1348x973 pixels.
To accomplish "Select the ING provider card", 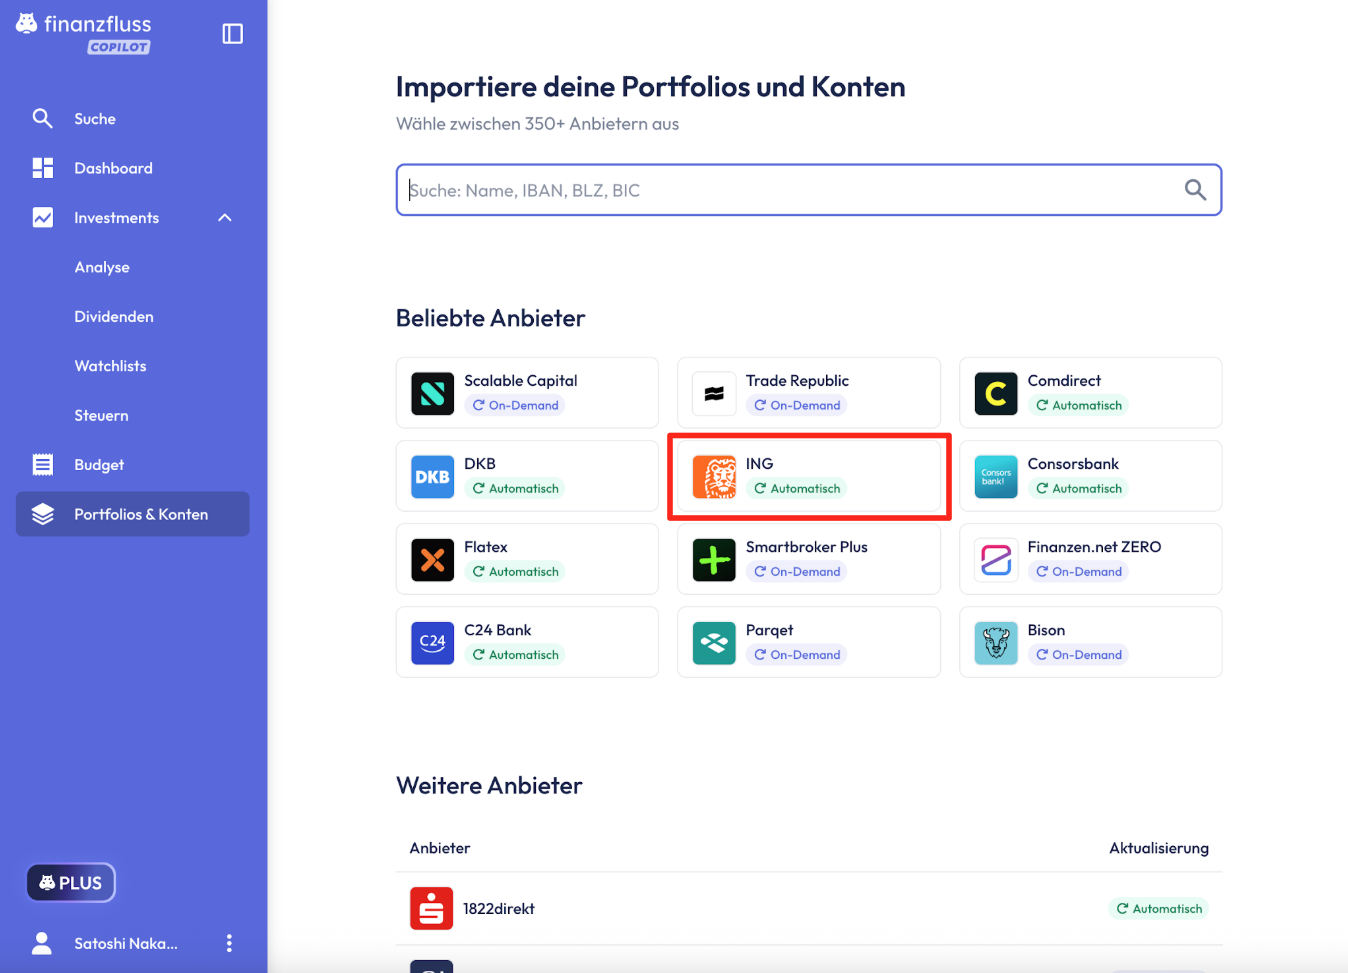I will (x=808, y=477).
